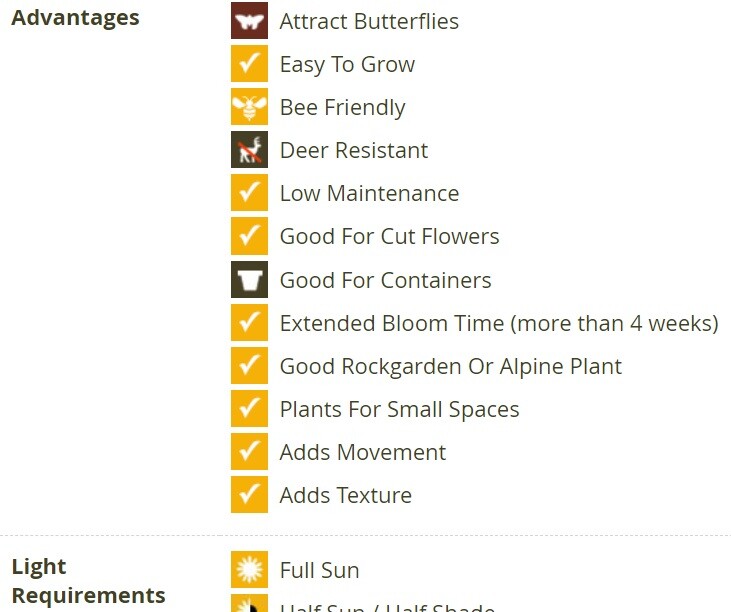
Task: Click the Full Sun icon
Action: click(x=249, y=570)
